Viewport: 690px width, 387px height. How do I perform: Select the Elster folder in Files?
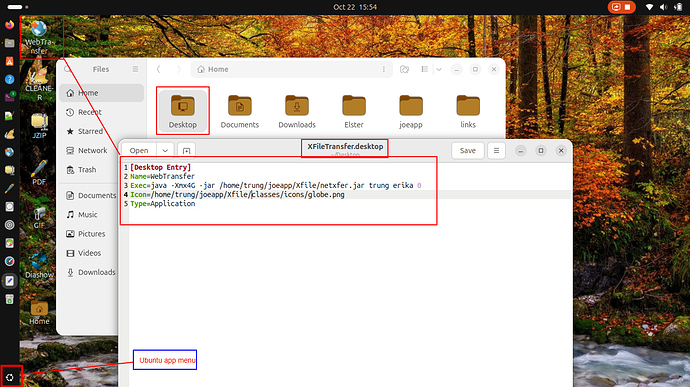click(x=354, y=112)
